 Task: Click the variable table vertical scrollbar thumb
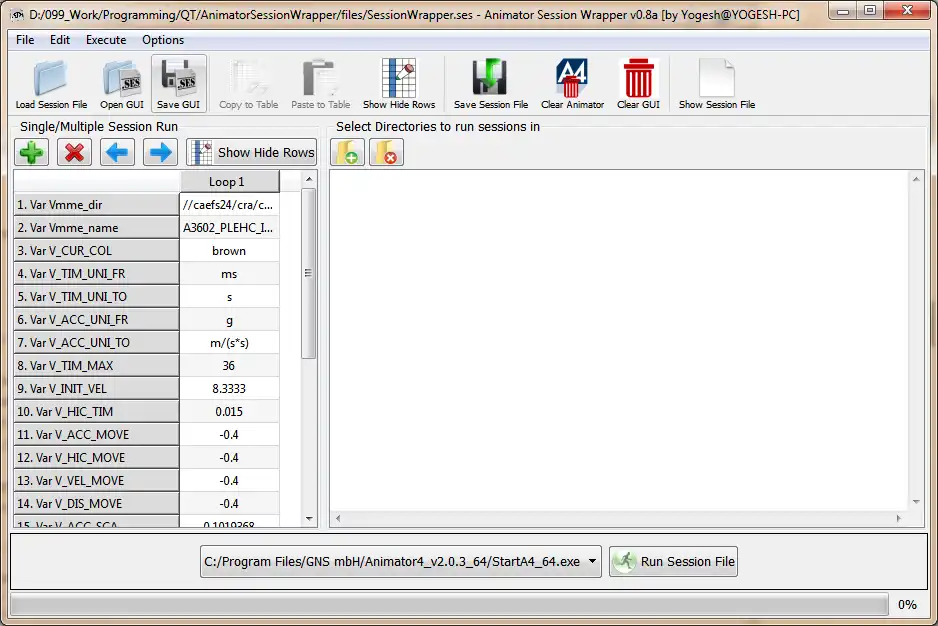309,274
